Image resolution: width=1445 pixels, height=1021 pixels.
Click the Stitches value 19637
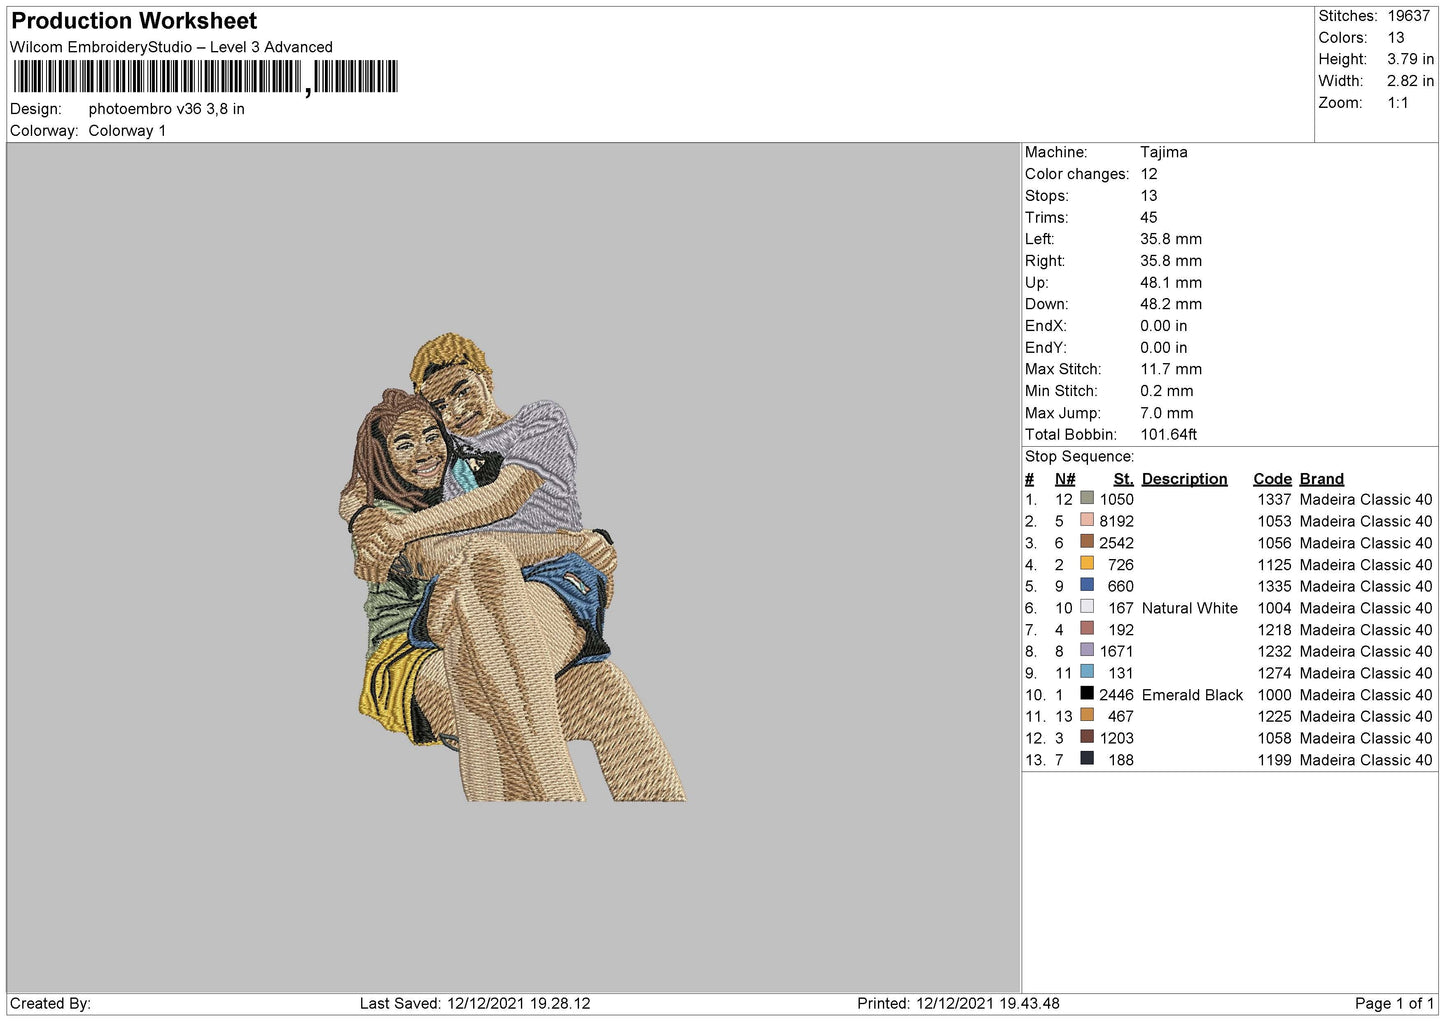pos(1408,16)
